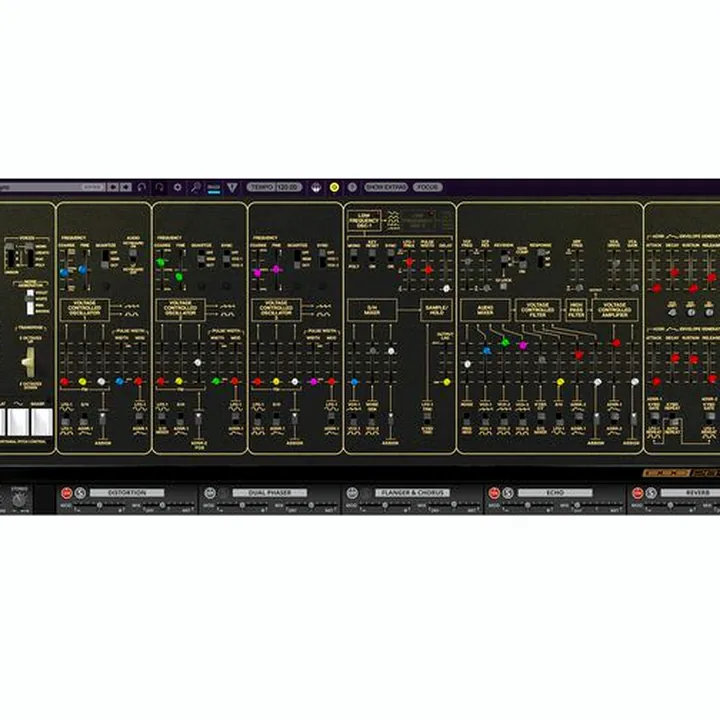Image resolution: width=720 pixels, height=720 pixels.
Task: Redo the change using the toolbar arrow
Action: pos(159,187)
